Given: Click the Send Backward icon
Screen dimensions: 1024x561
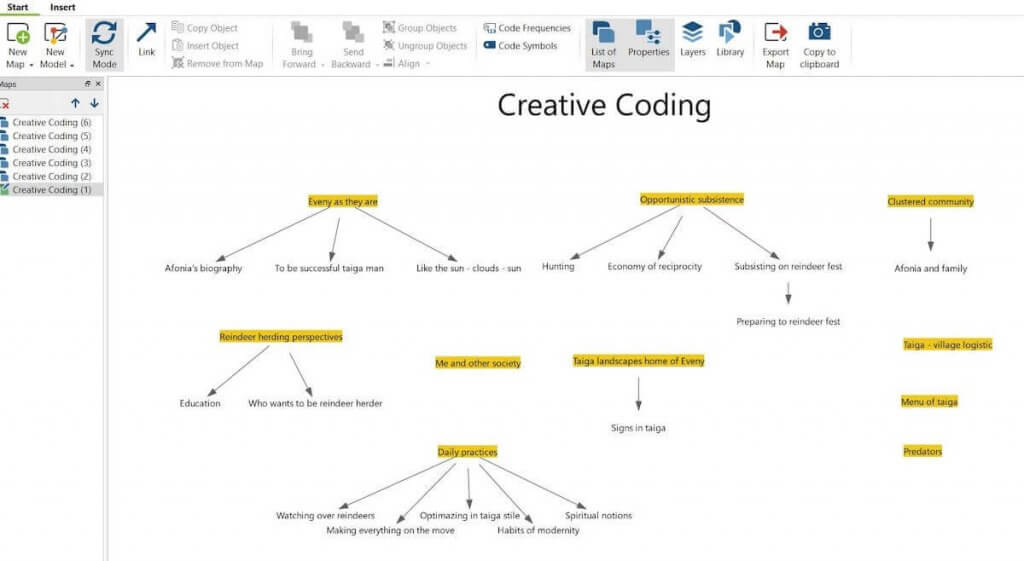Looking at the screenshot, I should pos(353,33).
